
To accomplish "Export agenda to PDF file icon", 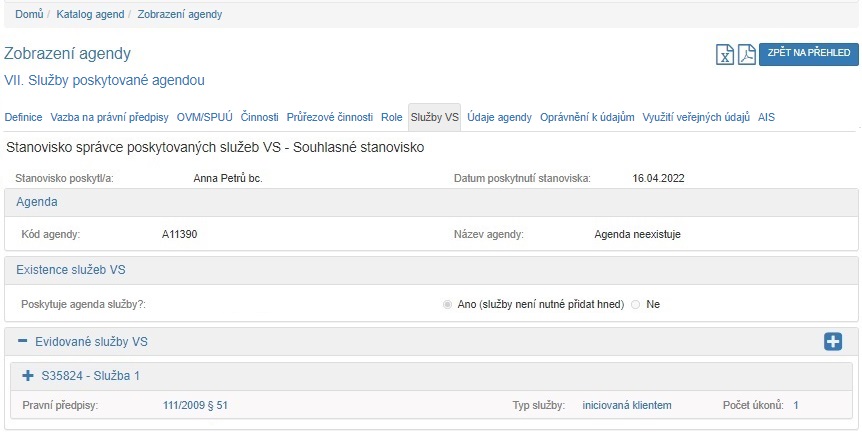I will pyautogui.click(x=746, y=55).
